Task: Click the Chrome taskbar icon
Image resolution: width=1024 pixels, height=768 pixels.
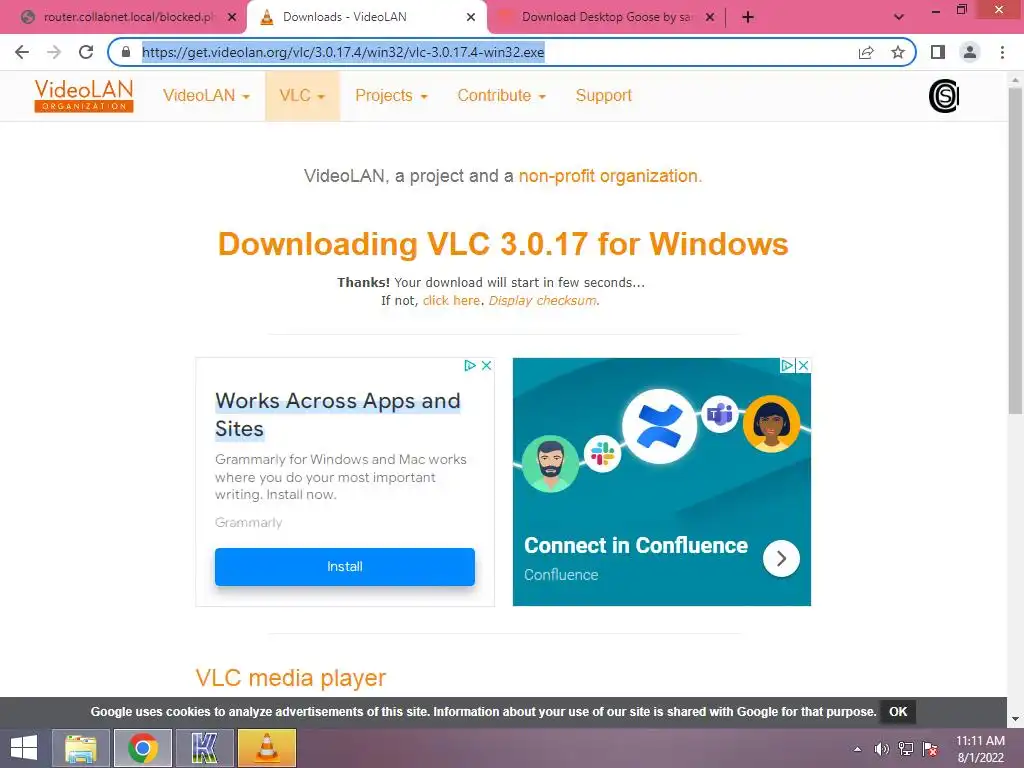Action: point(142,748)
